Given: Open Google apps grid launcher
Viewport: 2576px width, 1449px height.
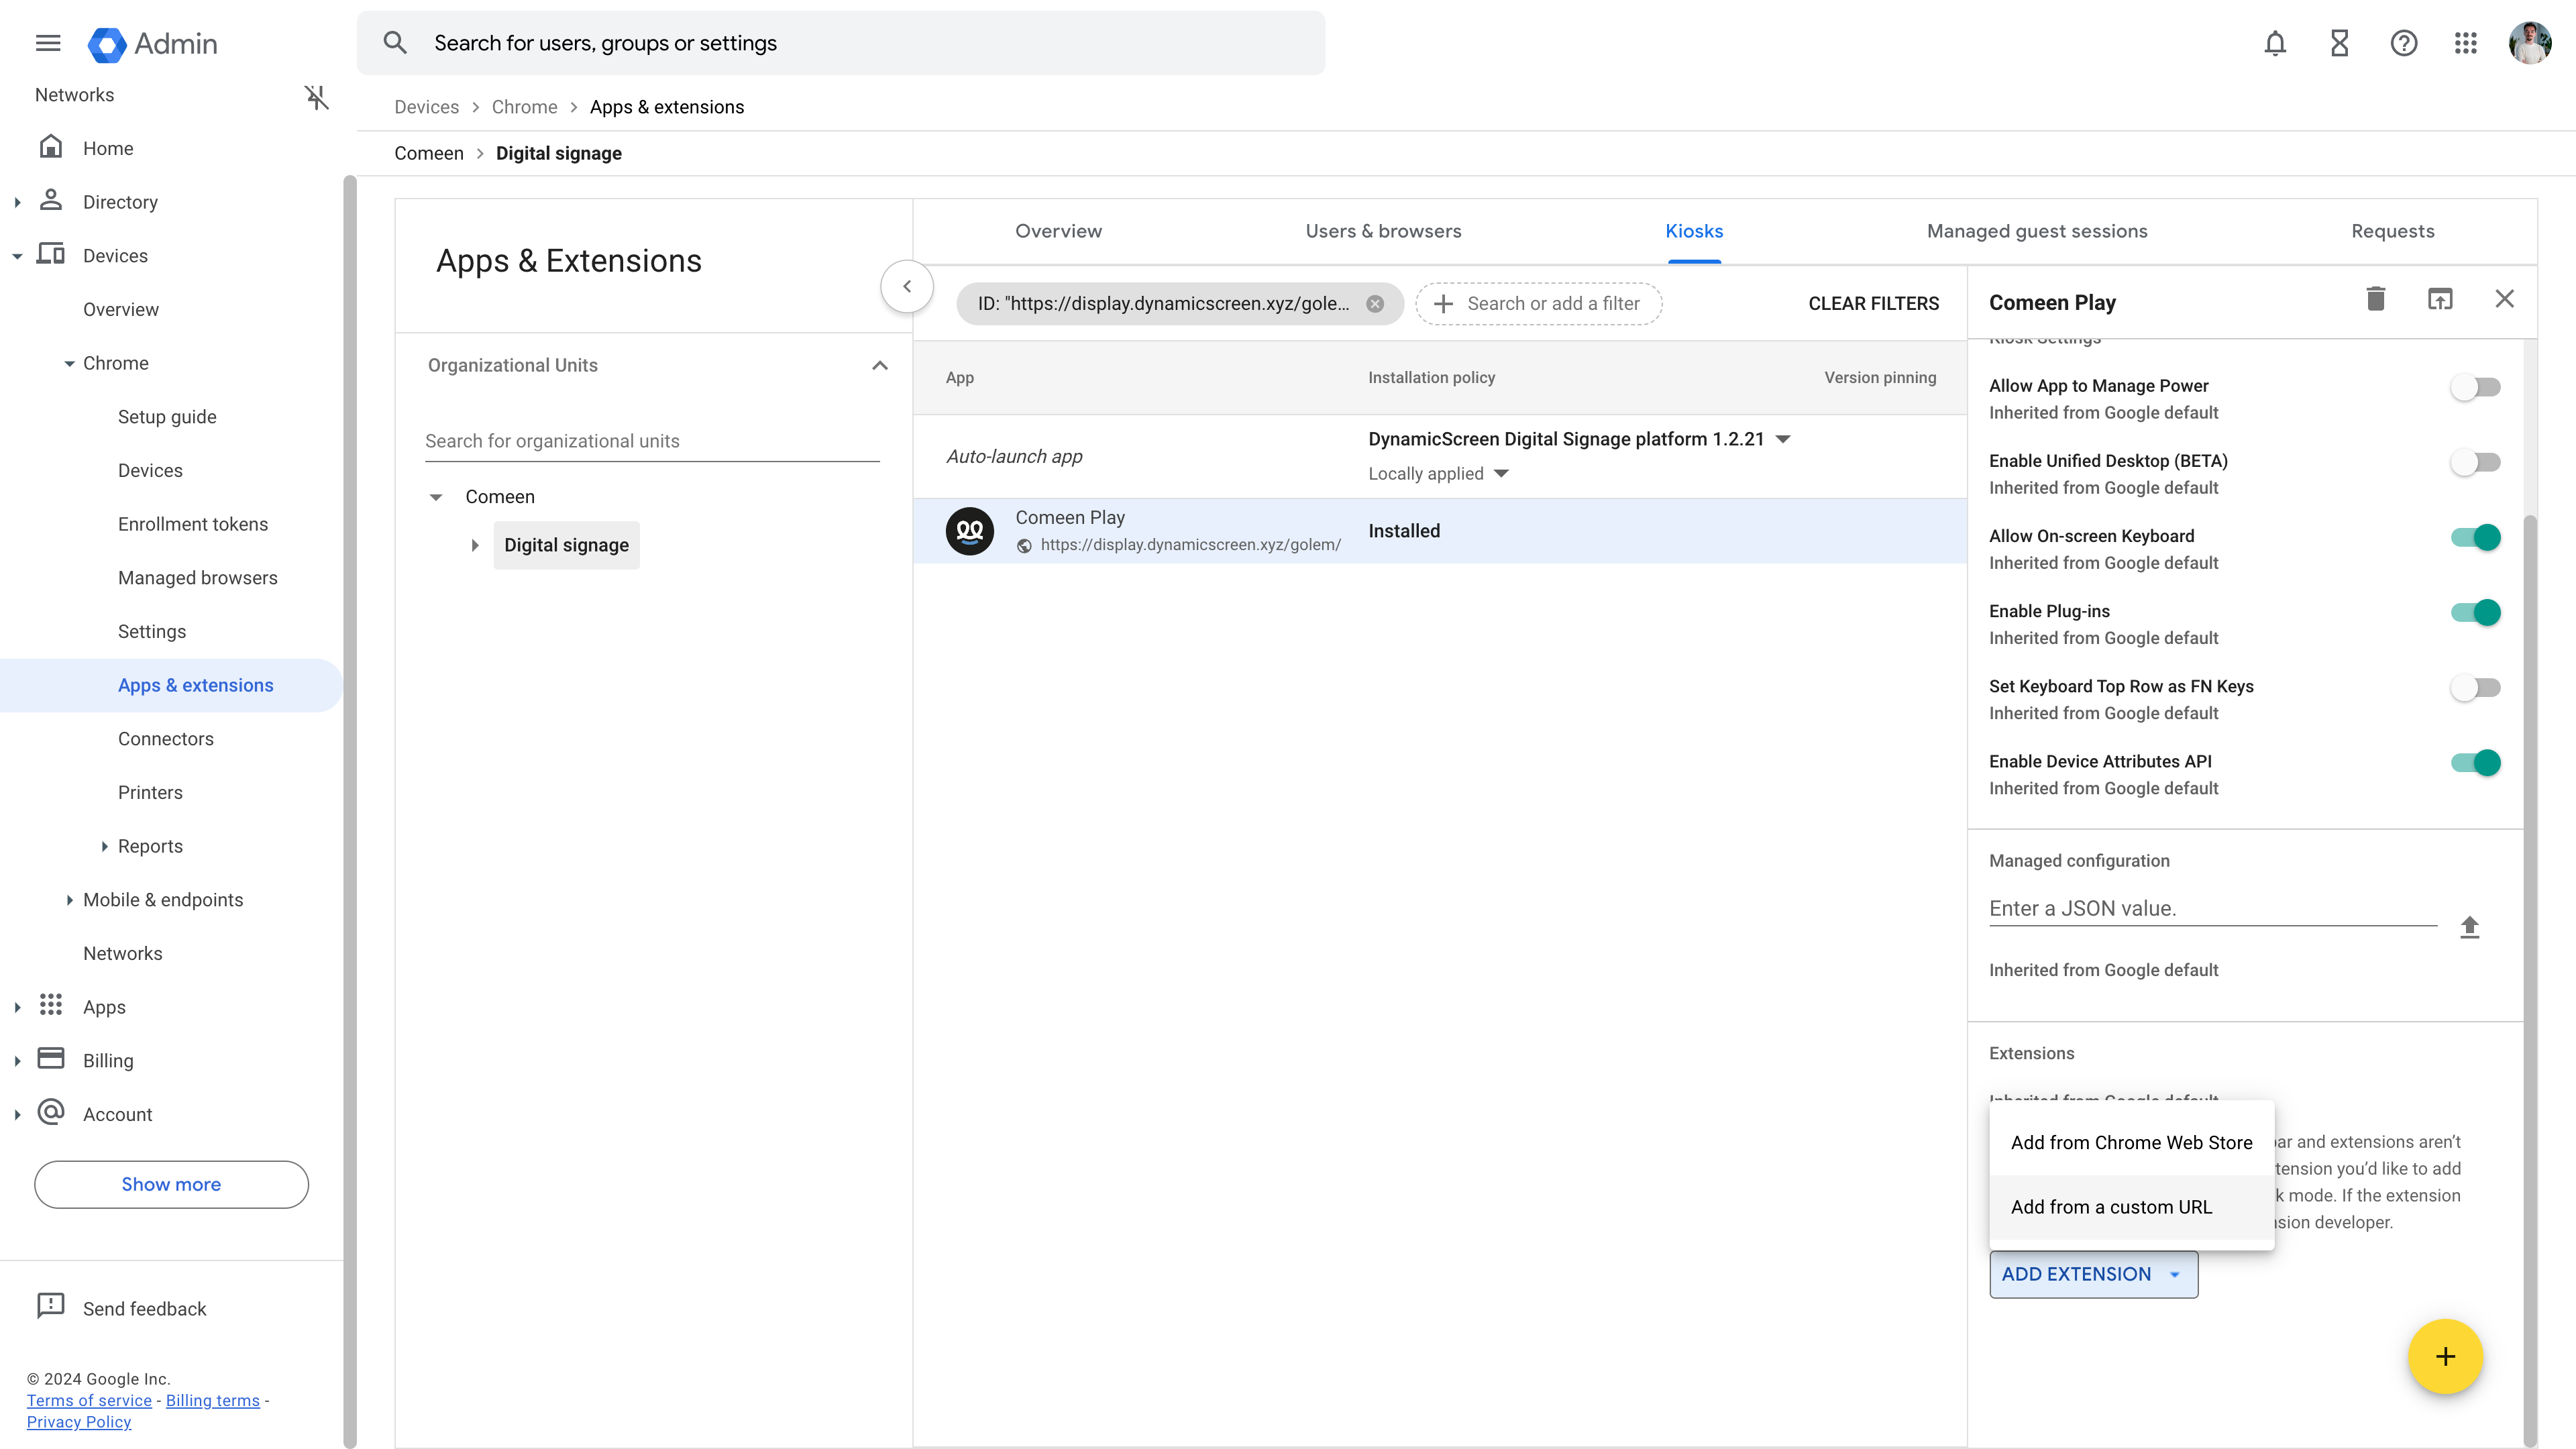Looking at the screenshot, I should pos(2465,43).
